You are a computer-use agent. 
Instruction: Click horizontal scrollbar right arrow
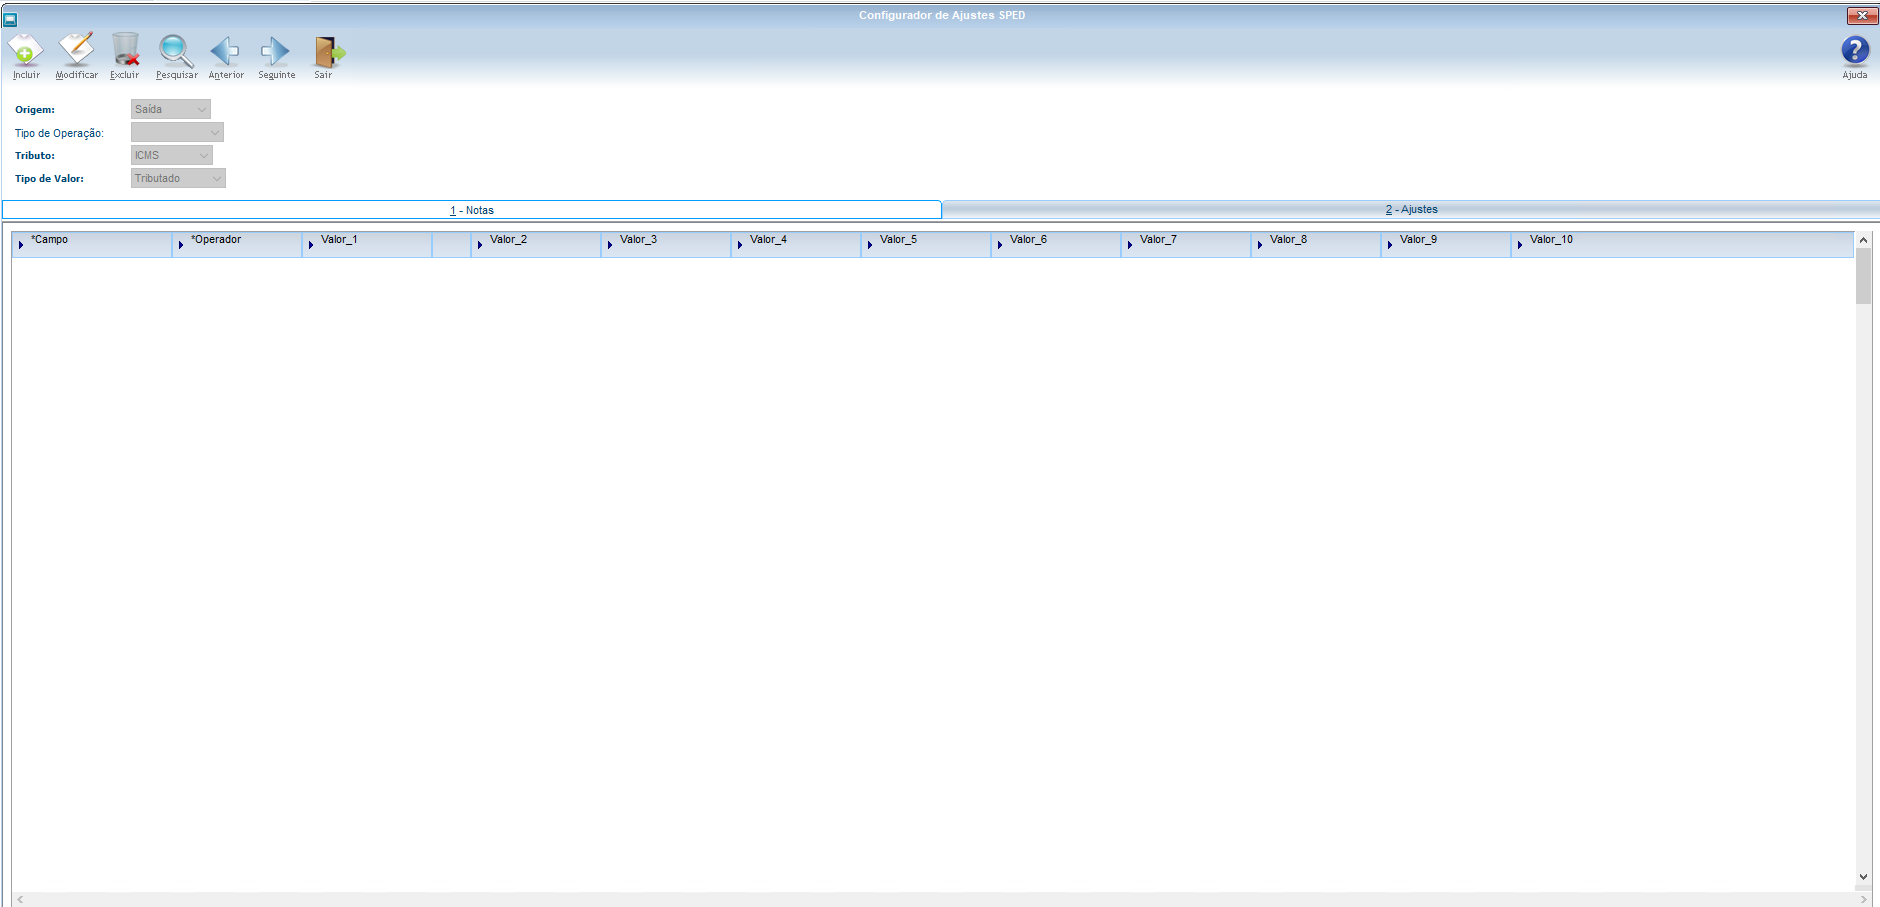1863,899
